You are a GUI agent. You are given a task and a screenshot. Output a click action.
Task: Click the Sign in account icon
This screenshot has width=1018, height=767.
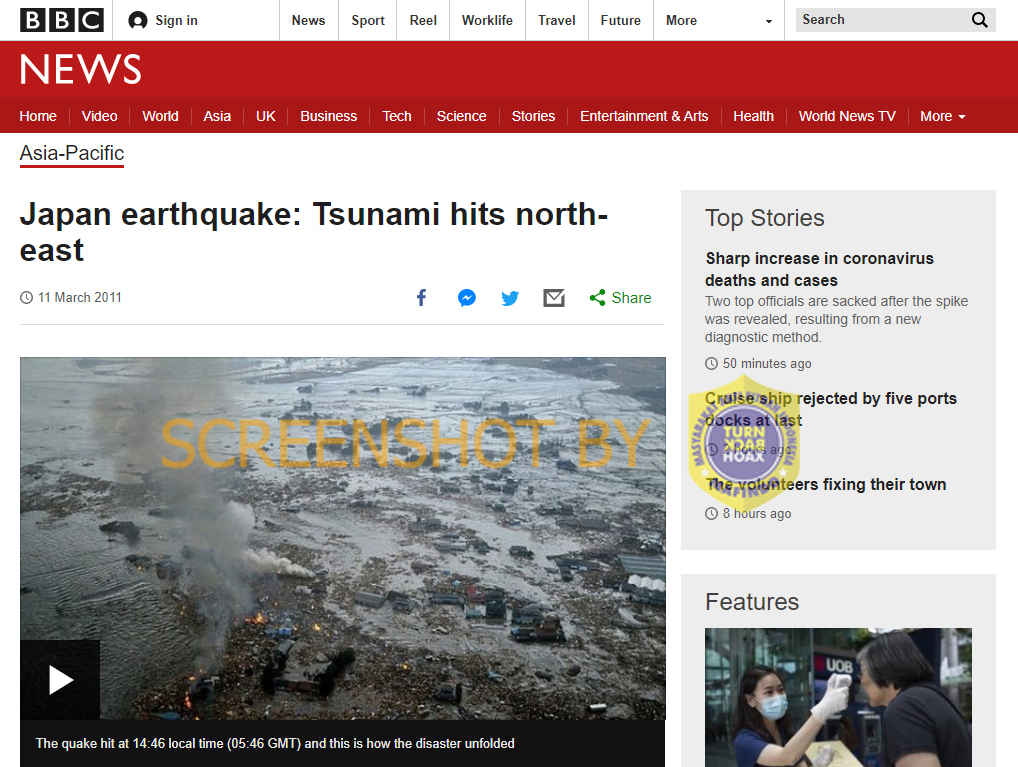point(138,21)
